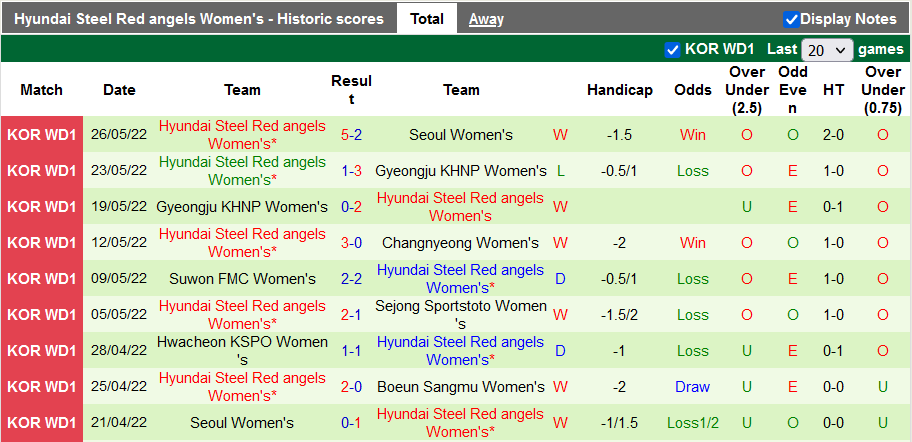The width and height of the screenshot is (912, 442).
Task: Click the Handicap column header
Action: click(x=620, y=90)
